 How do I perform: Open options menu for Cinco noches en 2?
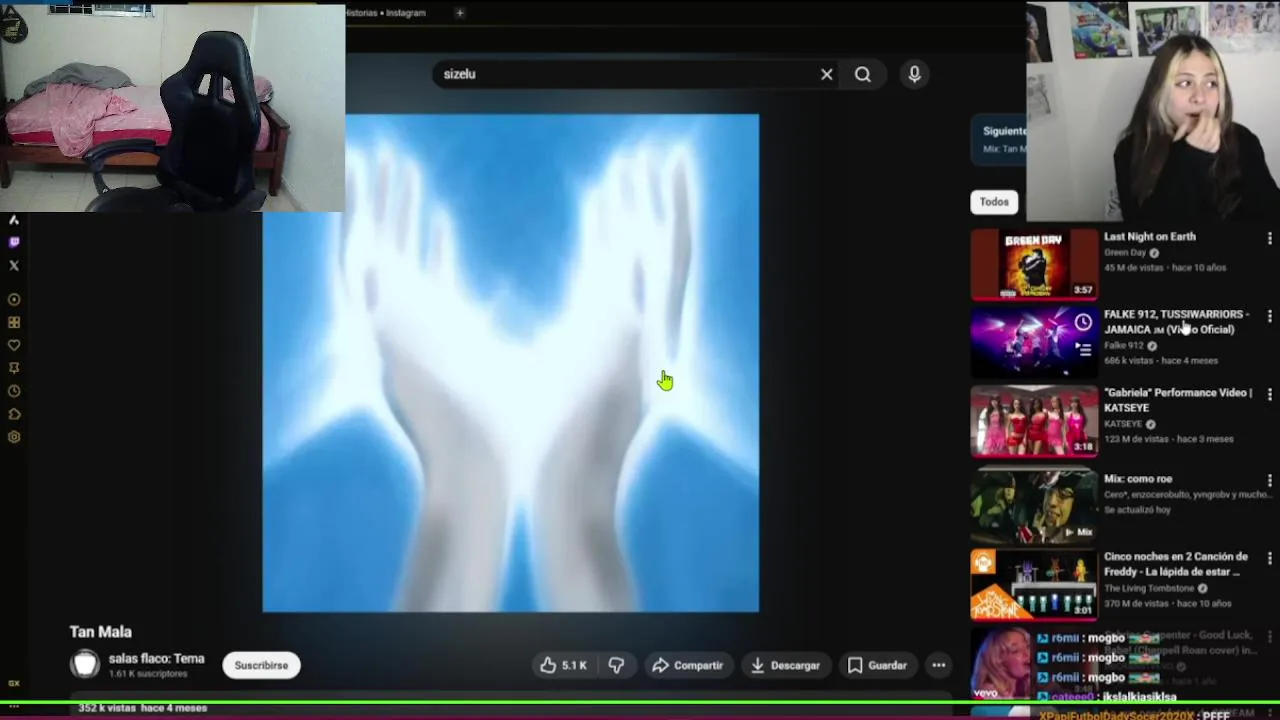tap(1269, 559)
